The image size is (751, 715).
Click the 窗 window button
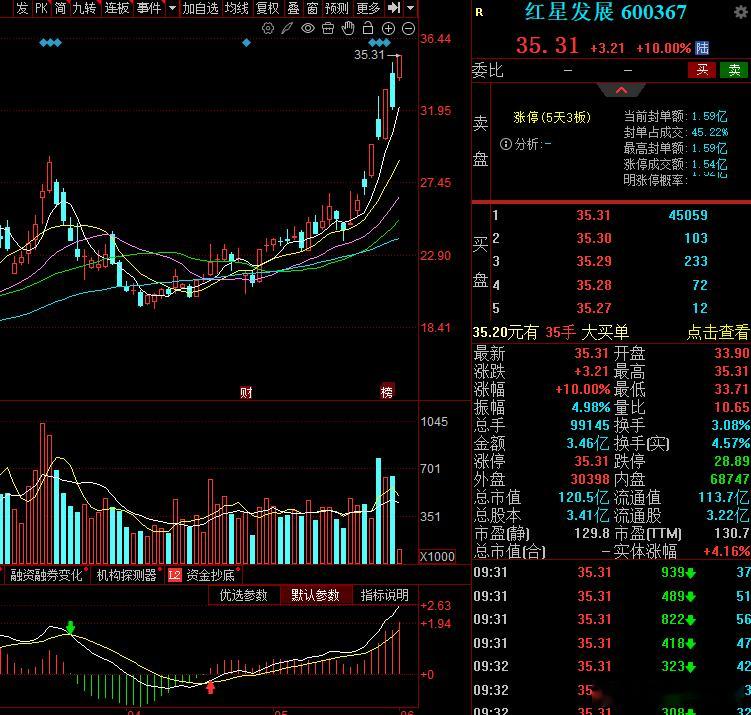312,8
